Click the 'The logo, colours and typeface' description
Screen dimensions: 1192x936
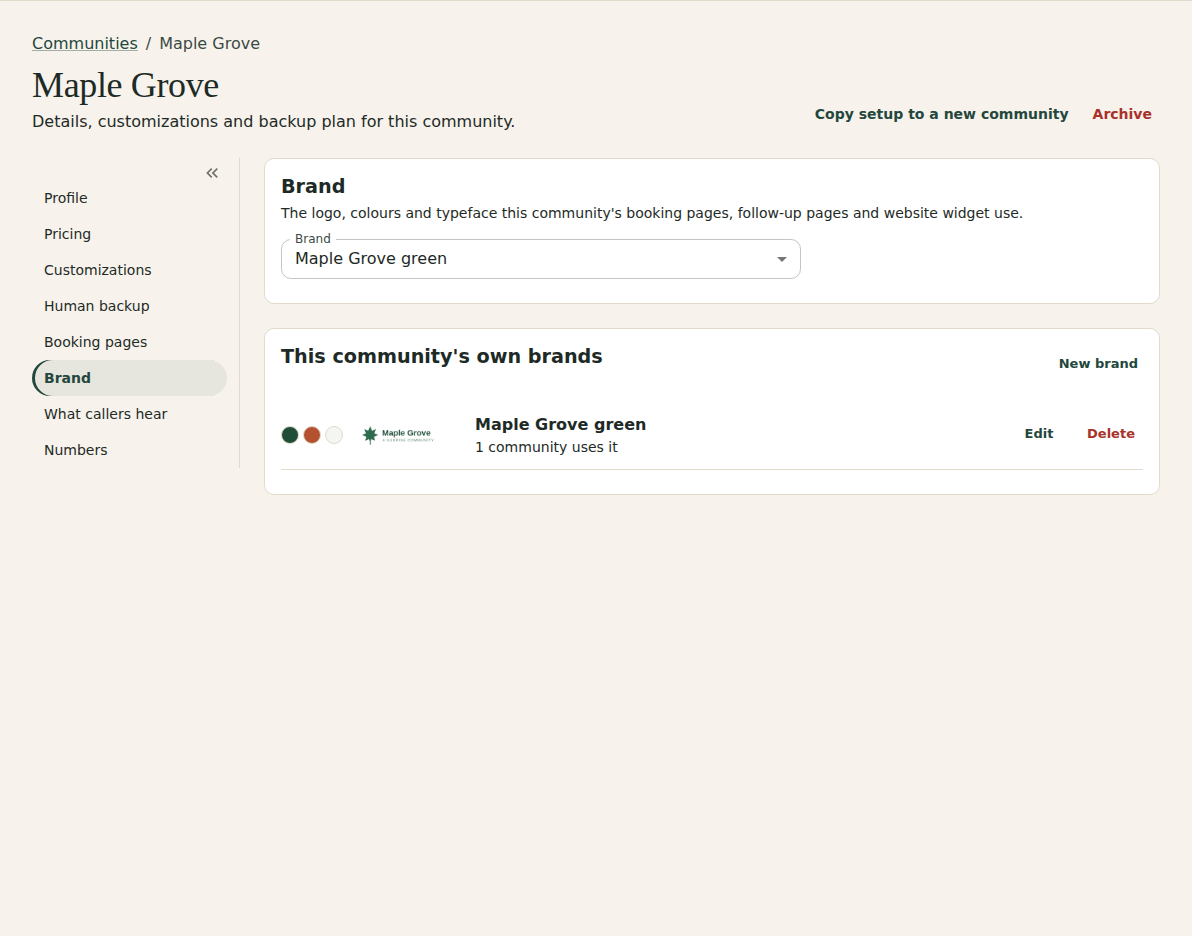(651, 213)
